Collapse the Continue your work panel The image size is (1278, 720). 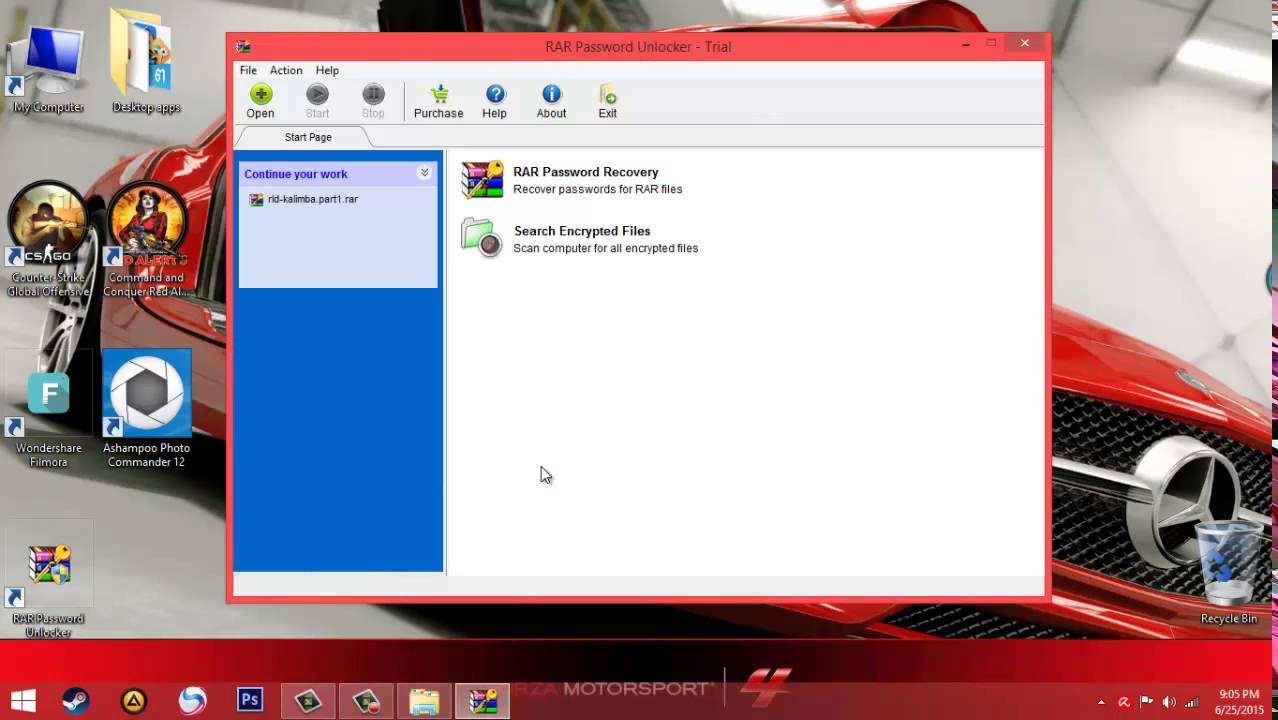coord(424,173)
